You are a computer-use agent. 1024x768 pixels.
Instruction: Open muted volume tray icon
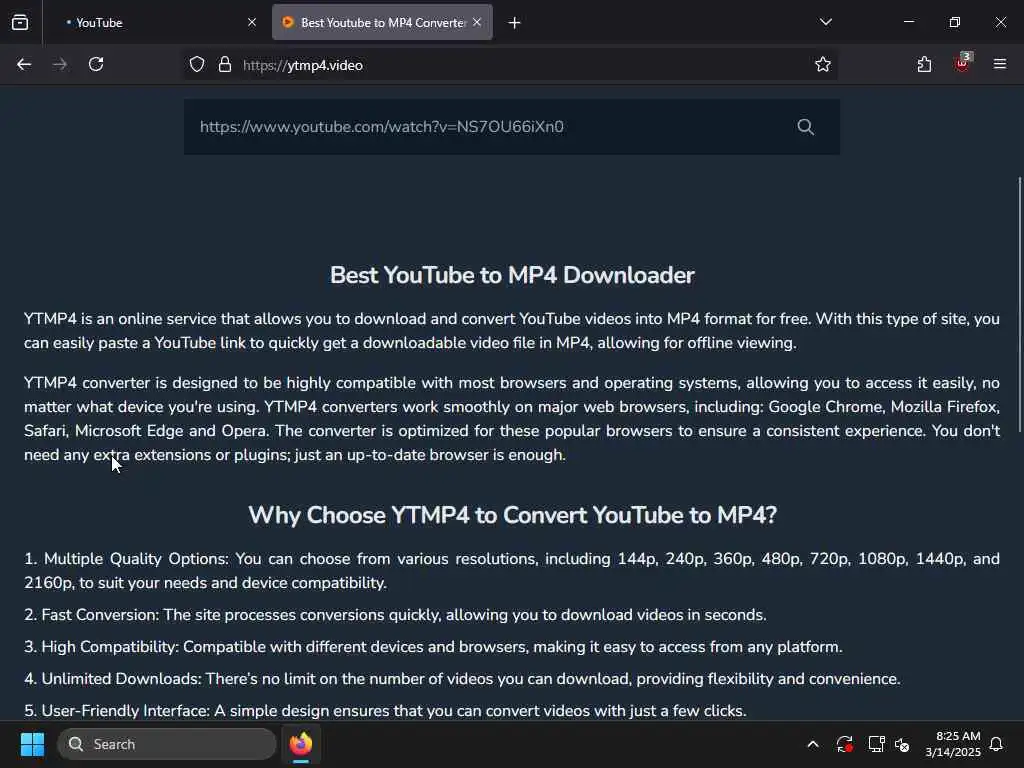[903, 744]
